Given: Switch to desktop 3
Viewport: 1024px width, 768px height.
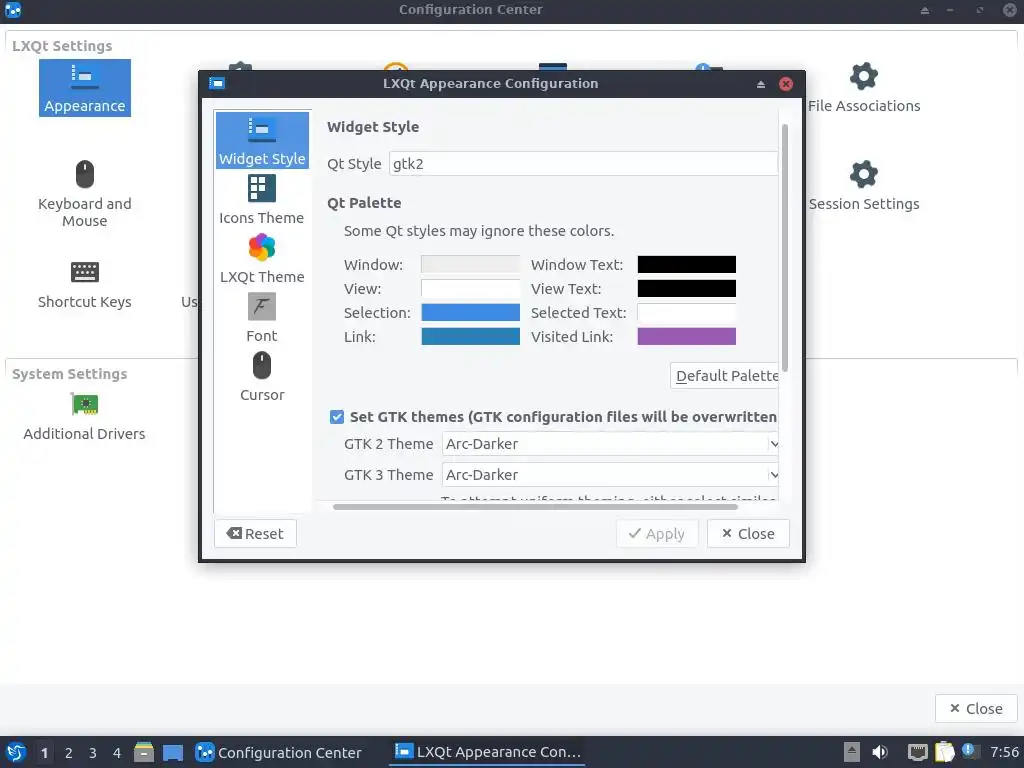Looking at the screenshot, I should click(x=93, y=753).
